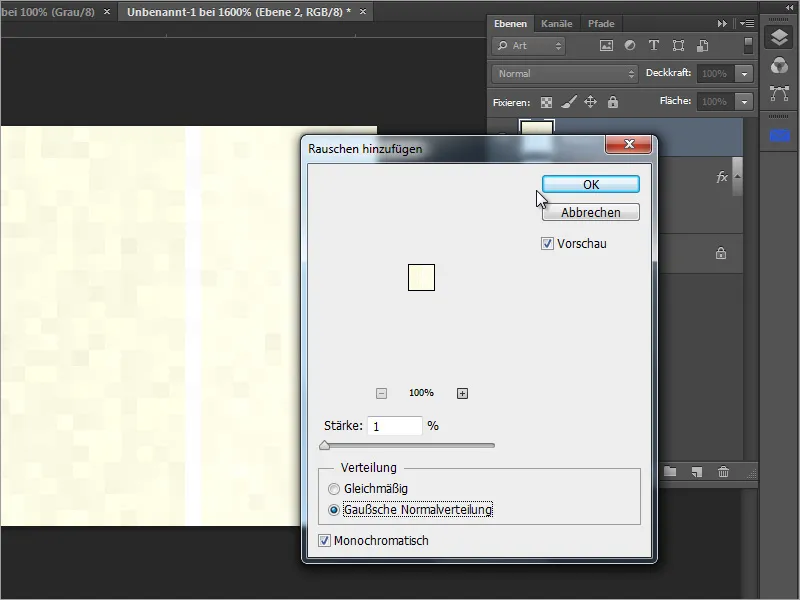Open the Normal blend mode dropdown

coord(565,73)
